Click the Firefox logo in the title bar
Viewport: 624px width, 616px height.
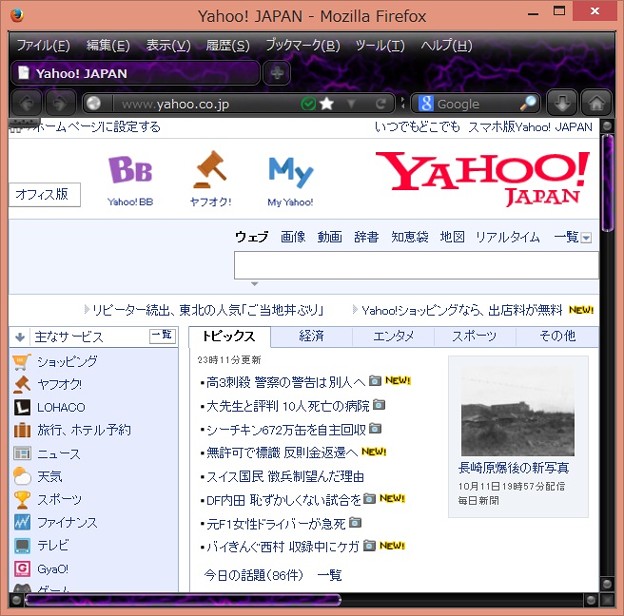[x=17, y=16]
